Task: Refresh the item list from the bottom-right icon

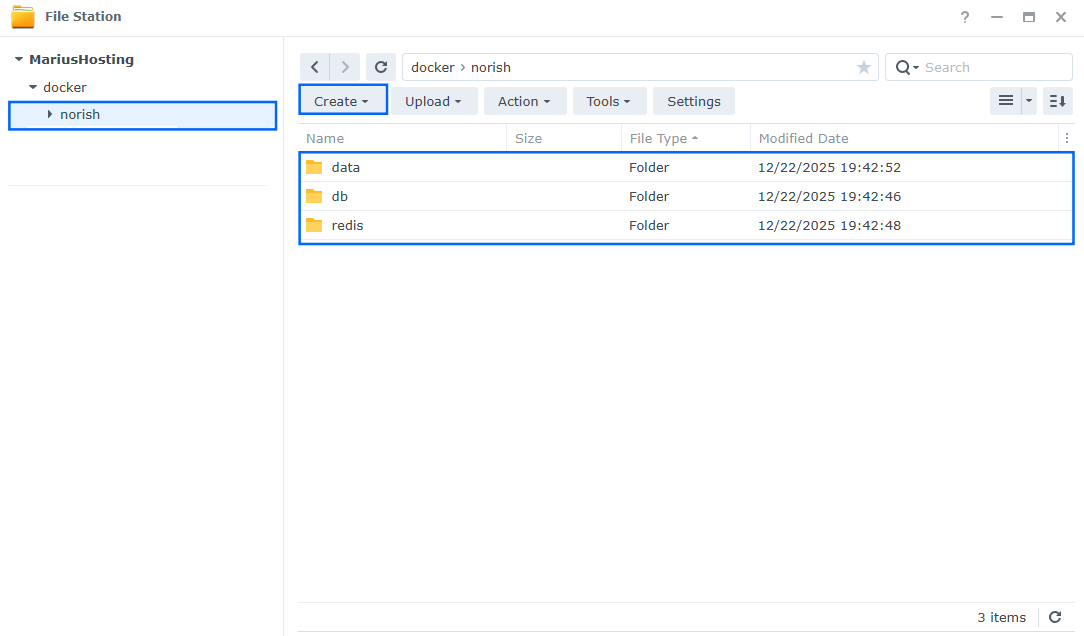Action: [1055, 617]
